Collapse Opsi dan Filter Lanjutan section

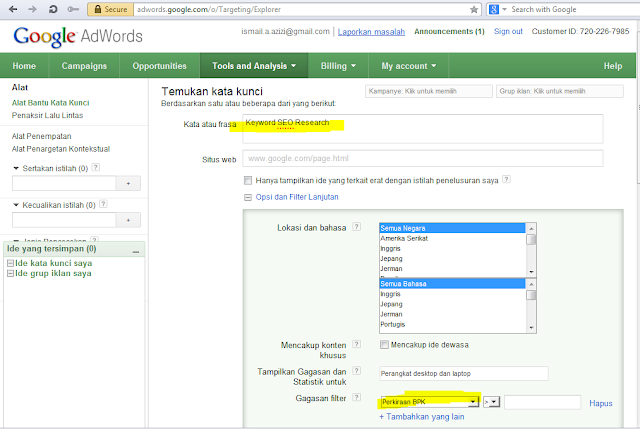point(248,197)
